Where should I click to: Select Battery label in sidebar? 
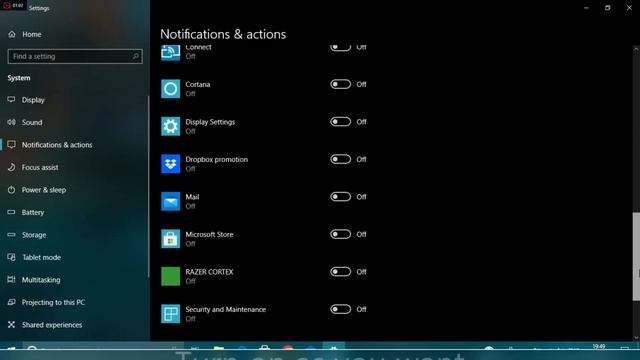tap(33, 213)
